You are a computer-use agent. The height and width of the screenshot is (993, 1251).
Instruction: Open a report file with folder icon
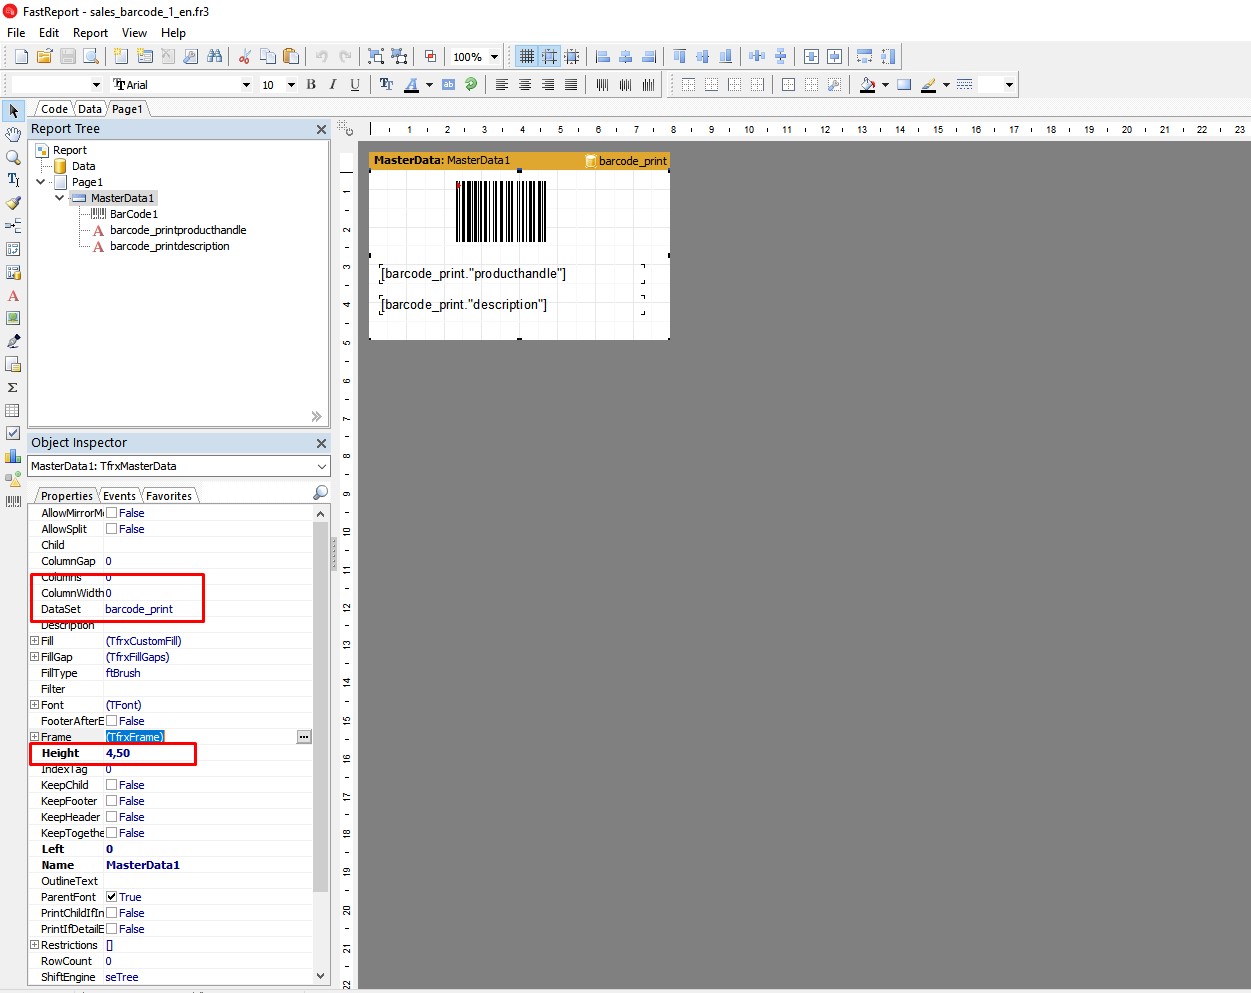pos(44,57)
